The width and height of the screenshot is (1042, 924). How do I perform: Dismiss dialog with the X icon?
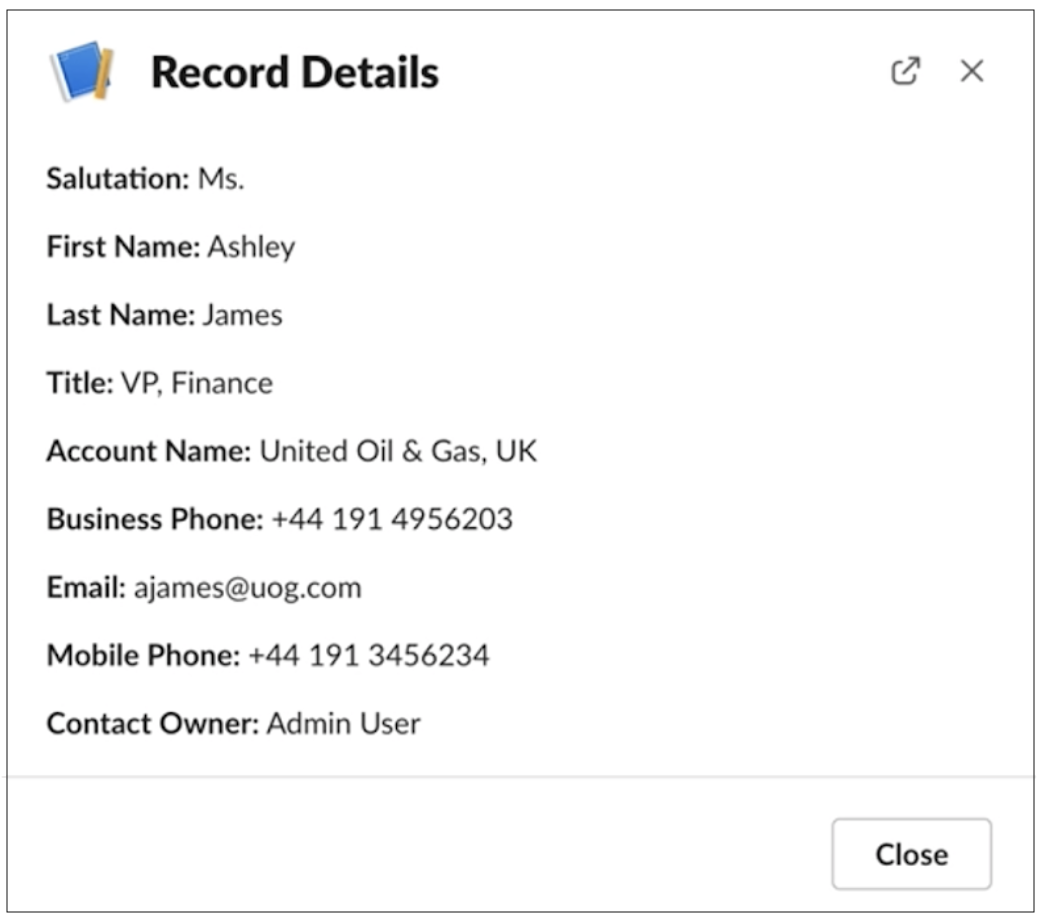click(972, 70)
